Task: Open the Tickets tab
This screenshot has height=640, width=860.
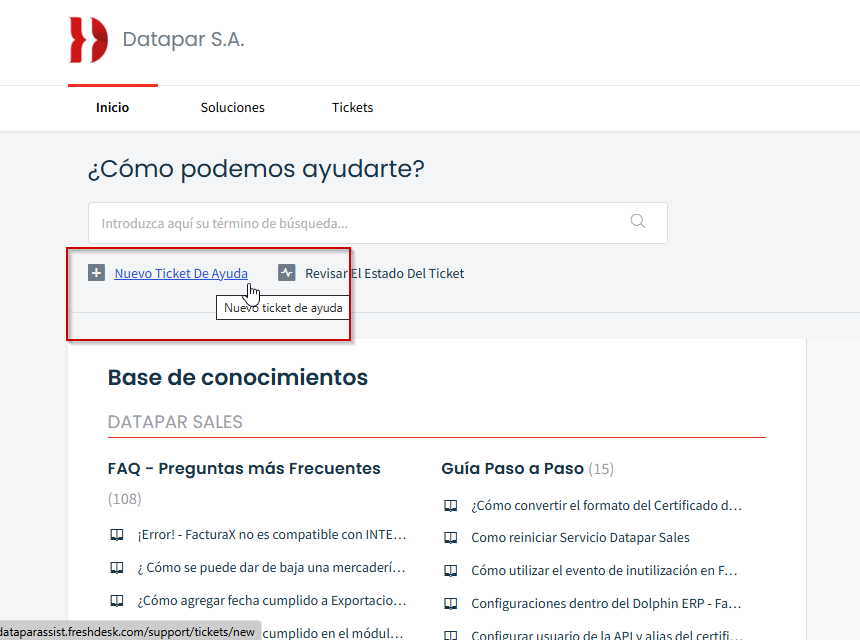Action: [352, 107]
